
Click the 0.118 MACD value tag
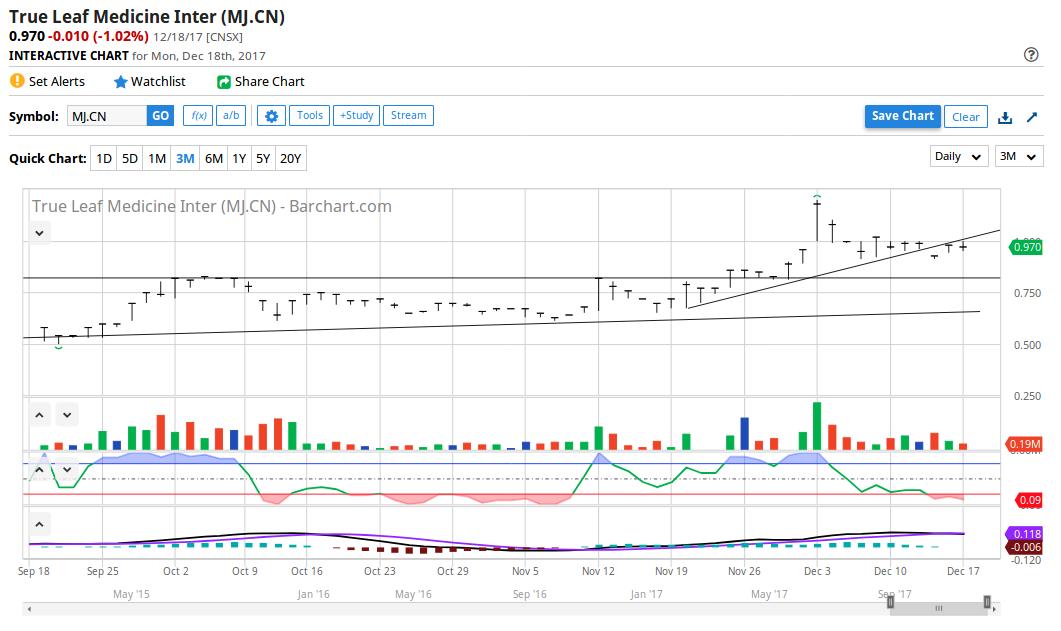tap(1024, 534)
